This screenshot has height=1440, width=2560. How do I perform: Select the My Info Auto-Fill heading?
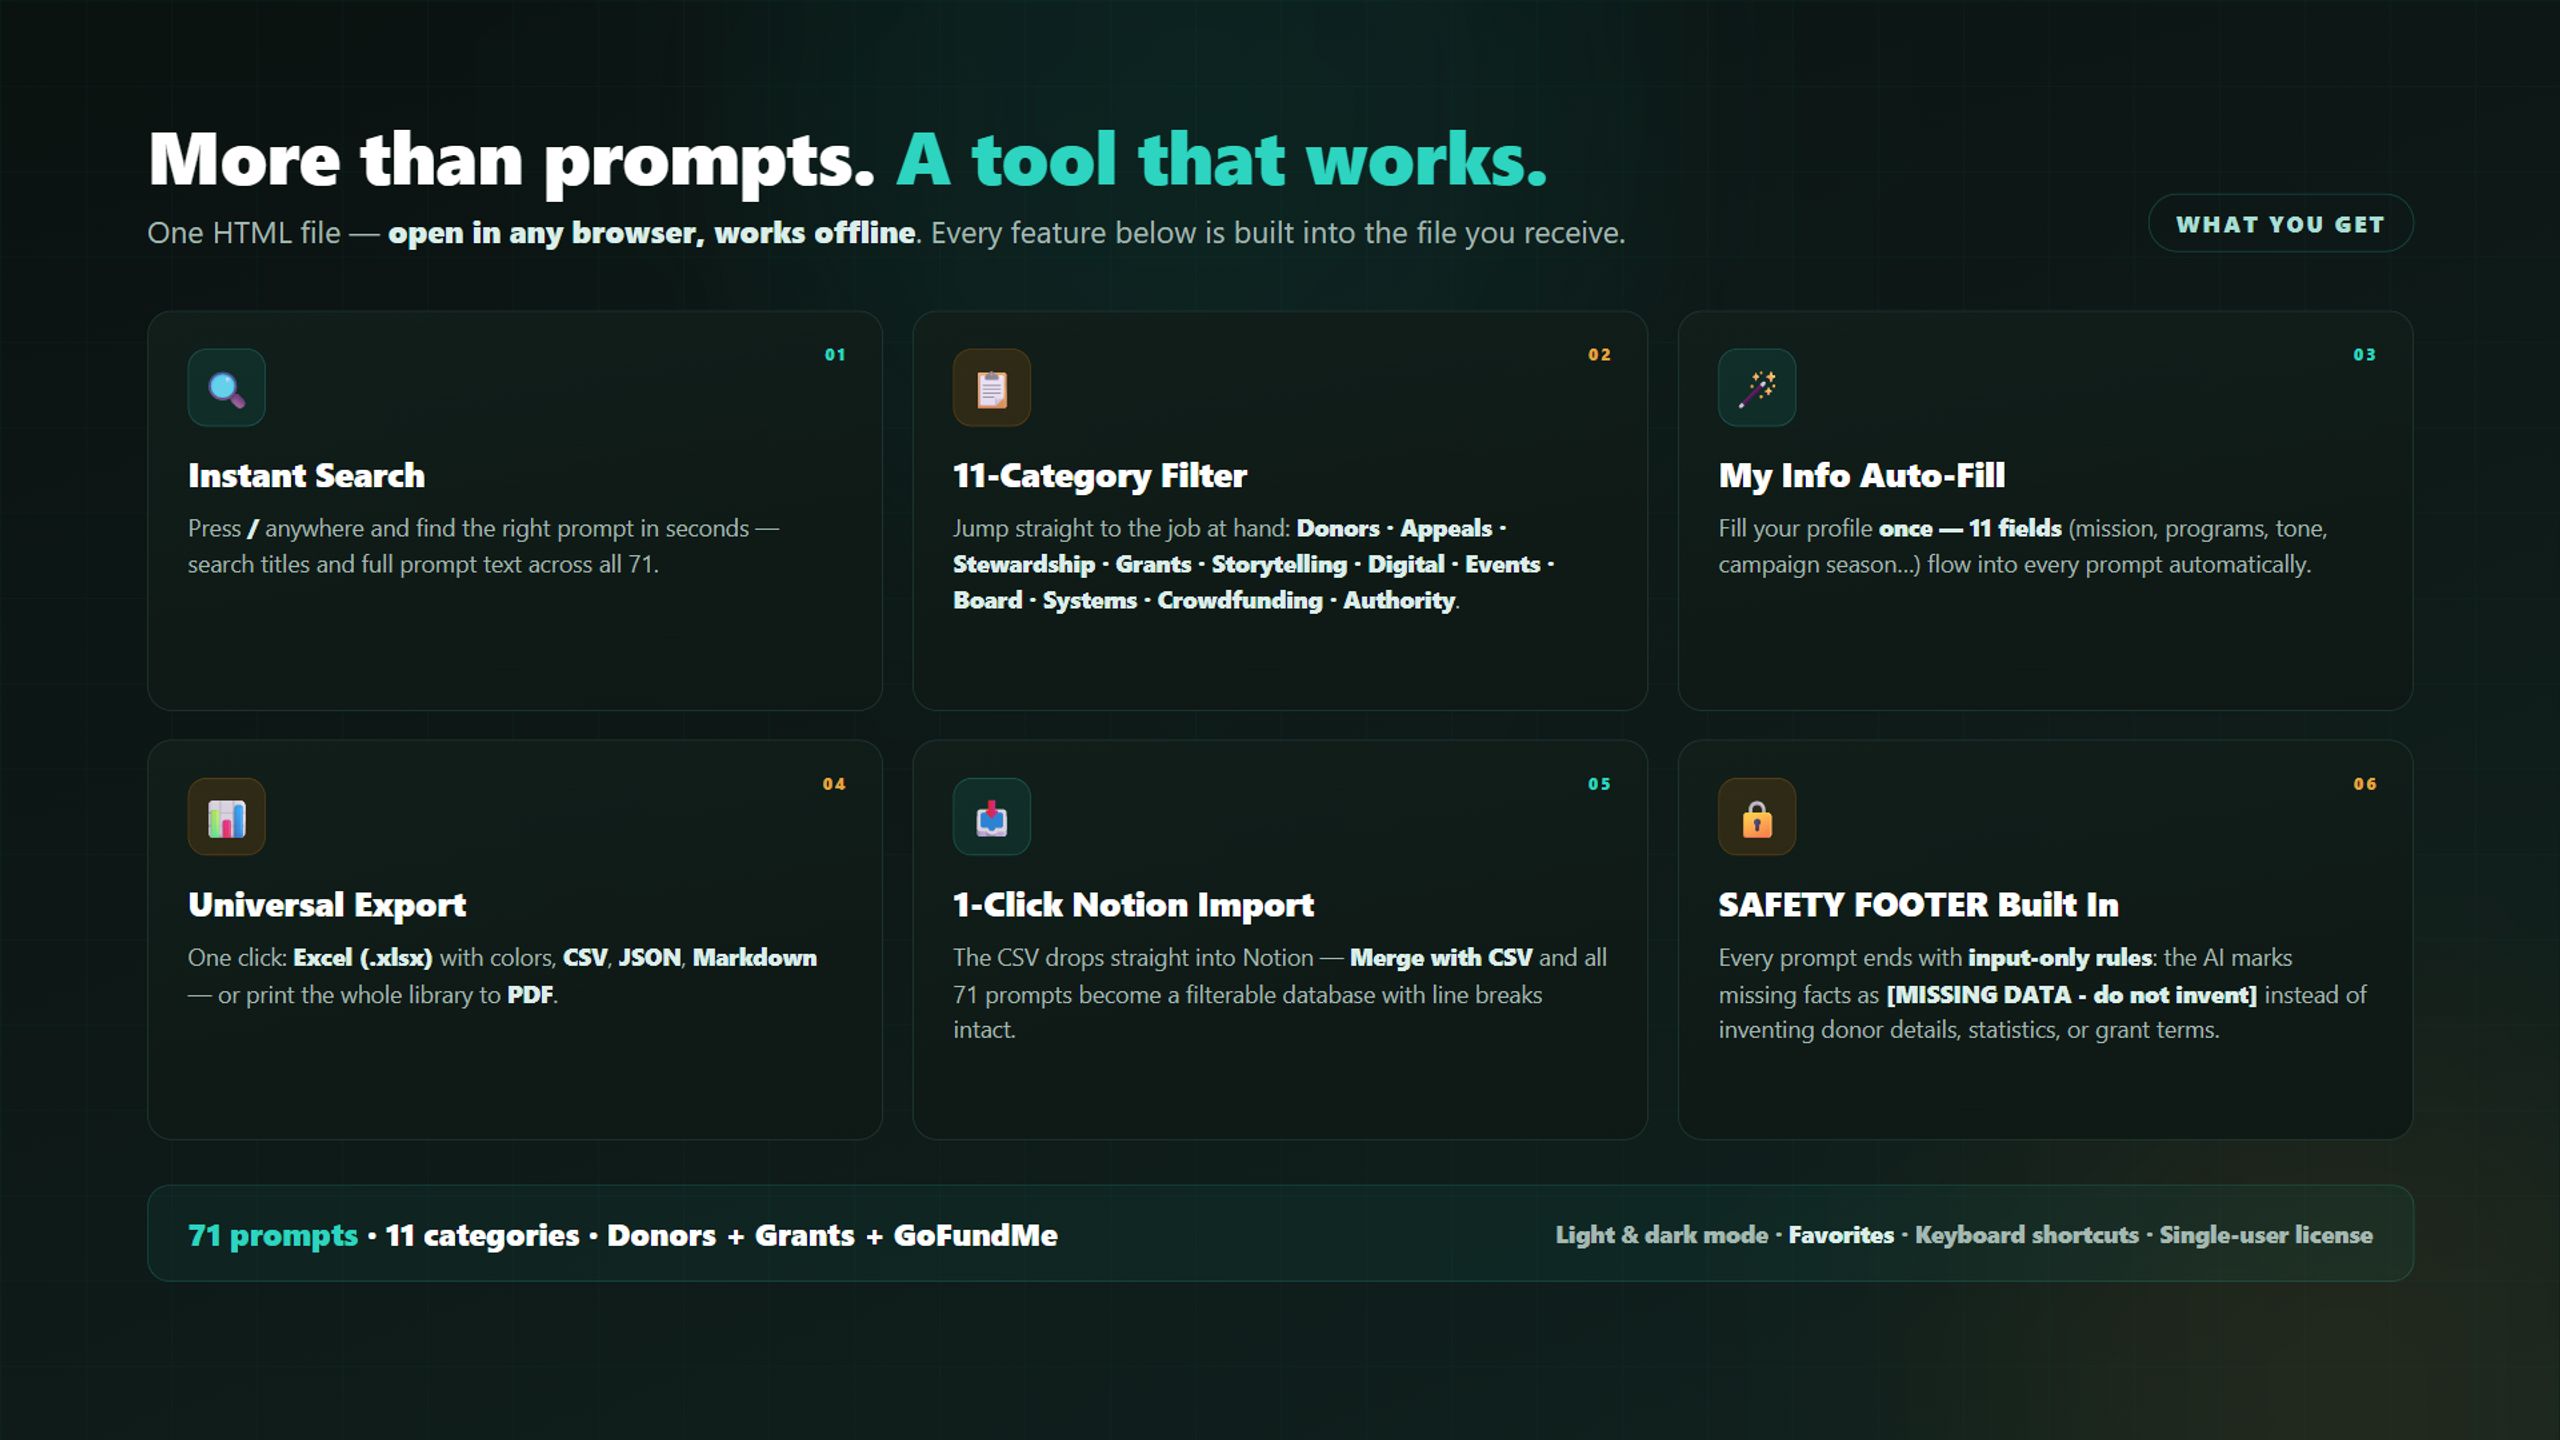(1862, 476)
